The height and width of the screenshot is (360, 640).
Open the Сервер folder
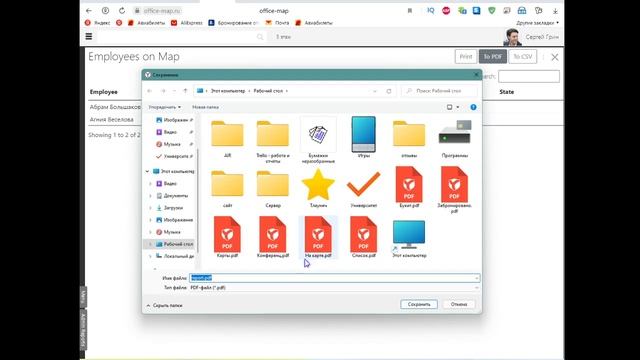(273, 189)
